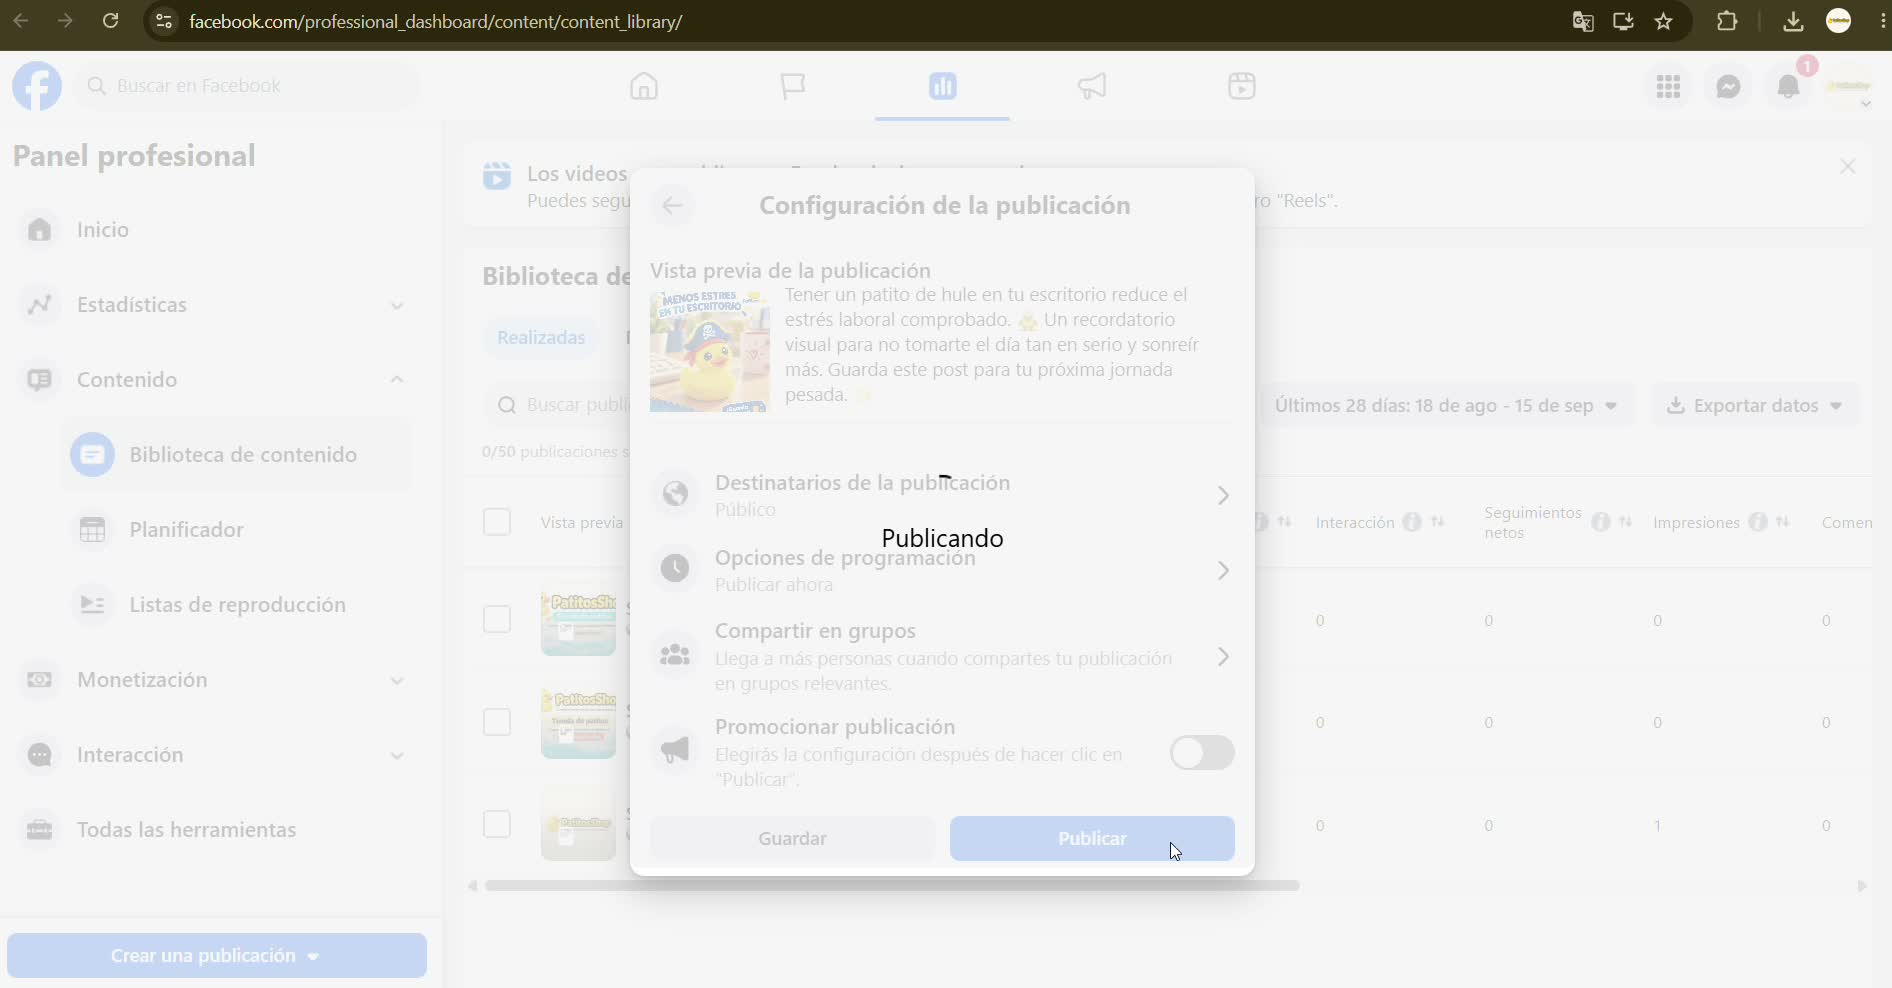Click the horizontal table scrollbar
Viewport: 1892px width, 988px height.
[892, 885]
